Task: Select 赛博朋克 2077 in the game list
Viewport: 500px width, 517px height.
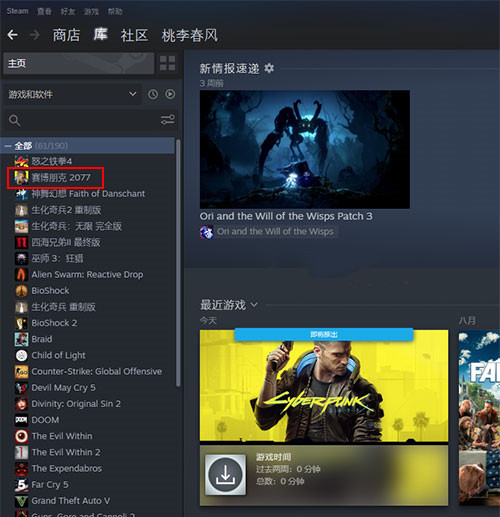Action: (56, 178)
